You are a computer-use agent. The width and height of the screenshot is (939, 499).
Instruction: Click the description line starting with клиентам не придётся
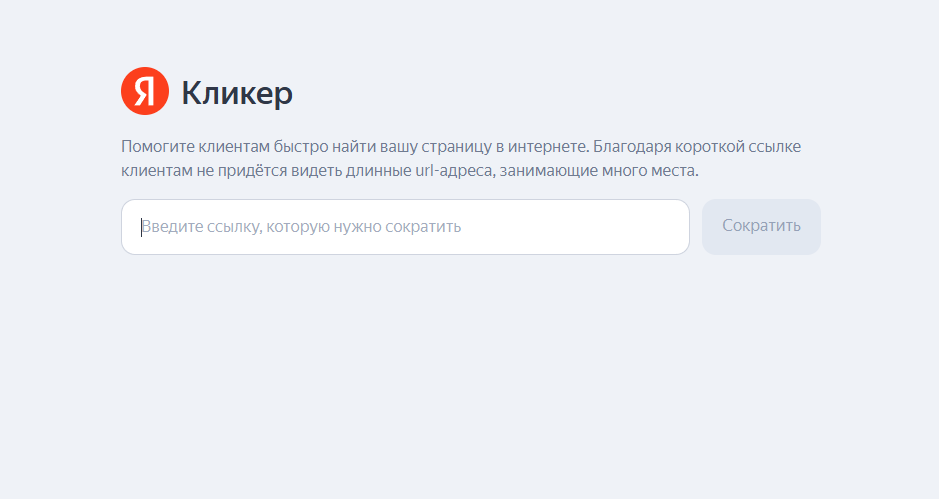pyautogui.click(x=410, y=171)
